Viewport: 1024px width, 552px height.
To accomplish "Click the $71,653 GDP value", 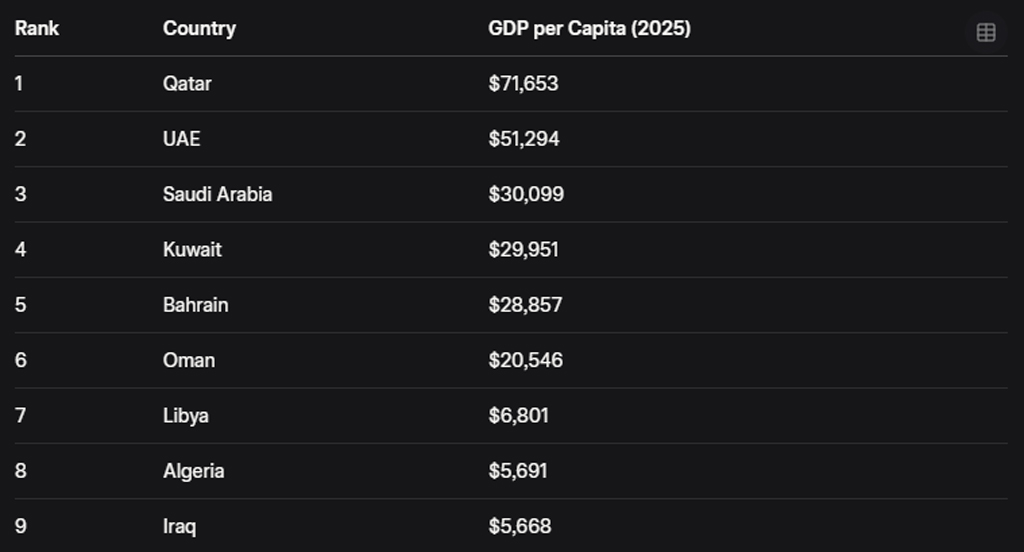I will point(523,83).
